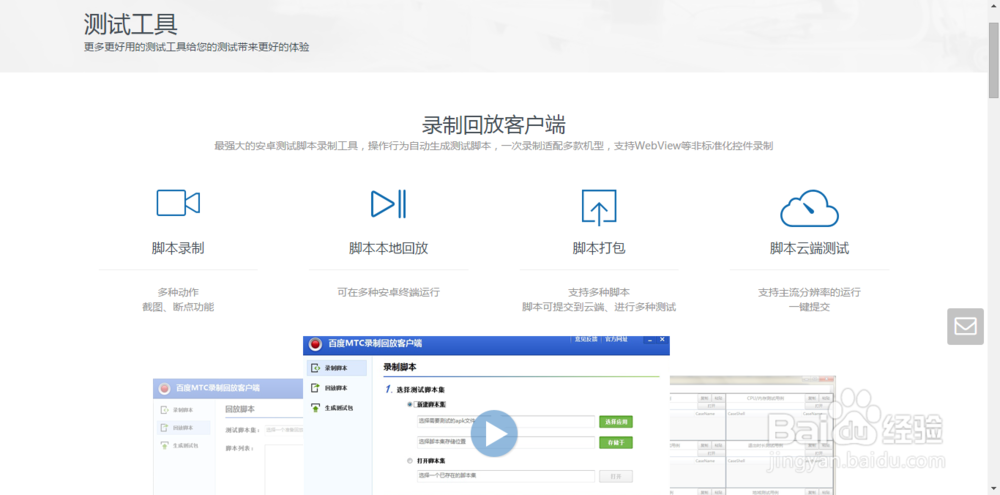This screenshot has height=495, width=1000.
Task: Click the page's vertical scrollbar thumb
Action: (x=994, y=59)
